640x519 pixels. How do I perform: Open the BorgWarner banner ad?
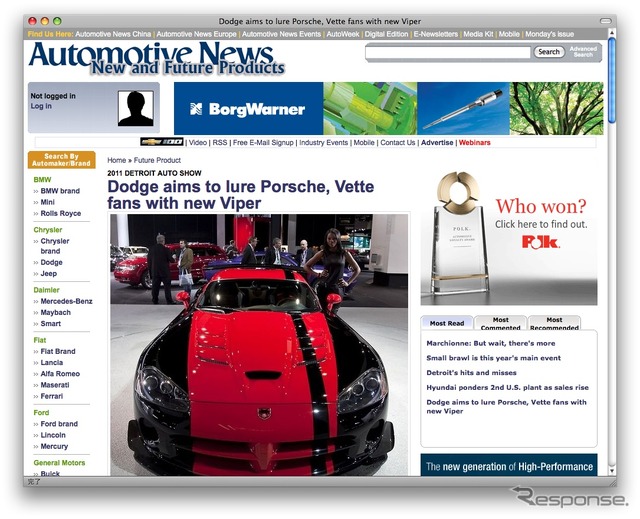point(389,109)
